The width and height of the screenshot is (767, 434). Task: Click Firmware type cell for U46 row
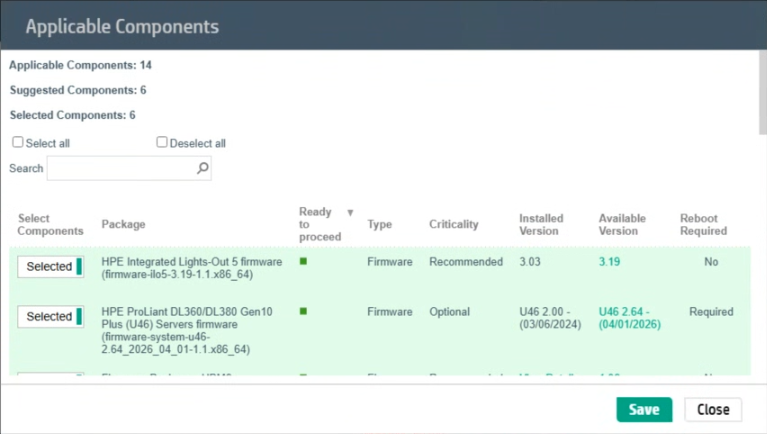390,312
